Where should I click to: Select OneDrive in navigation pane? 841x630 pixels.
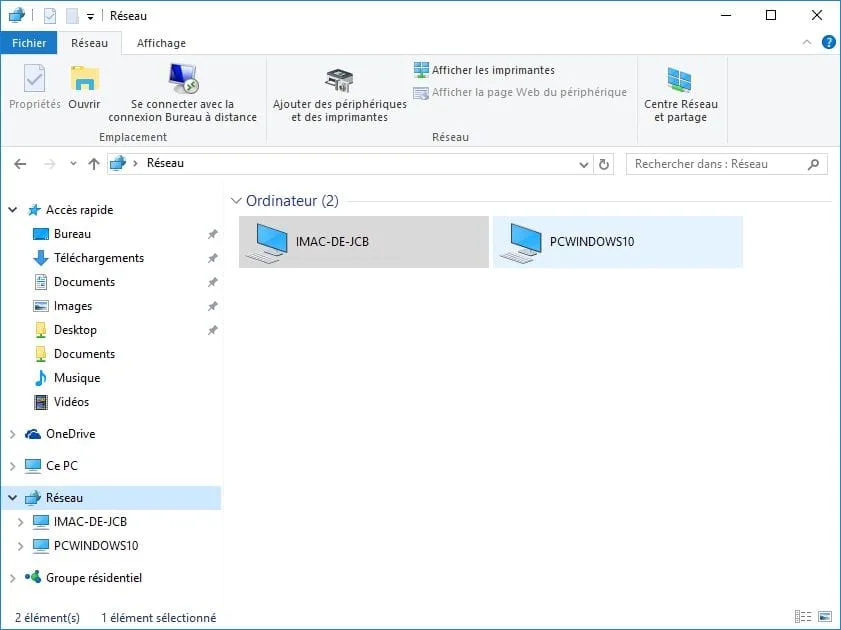(70, 434)
